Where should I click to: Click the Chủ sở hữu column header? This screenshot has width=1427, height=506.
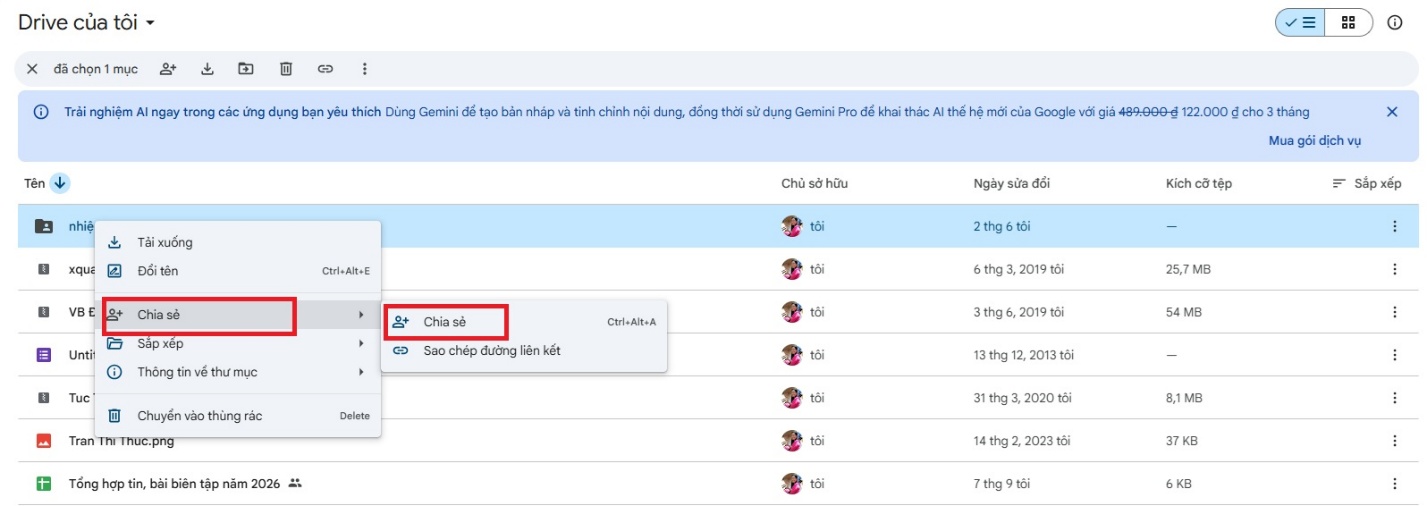(x=815, y=183)
